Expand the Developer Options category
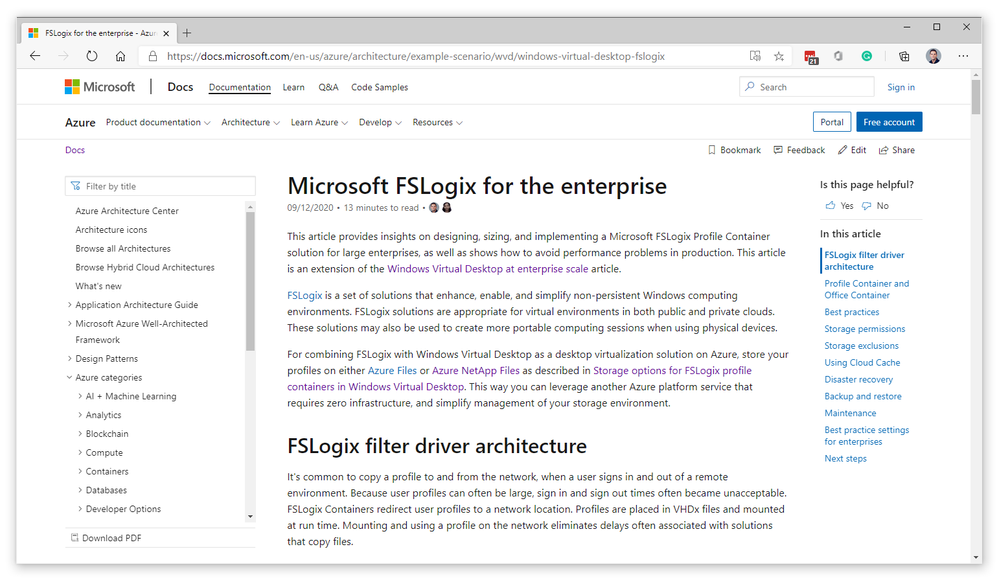 point(80,509)
